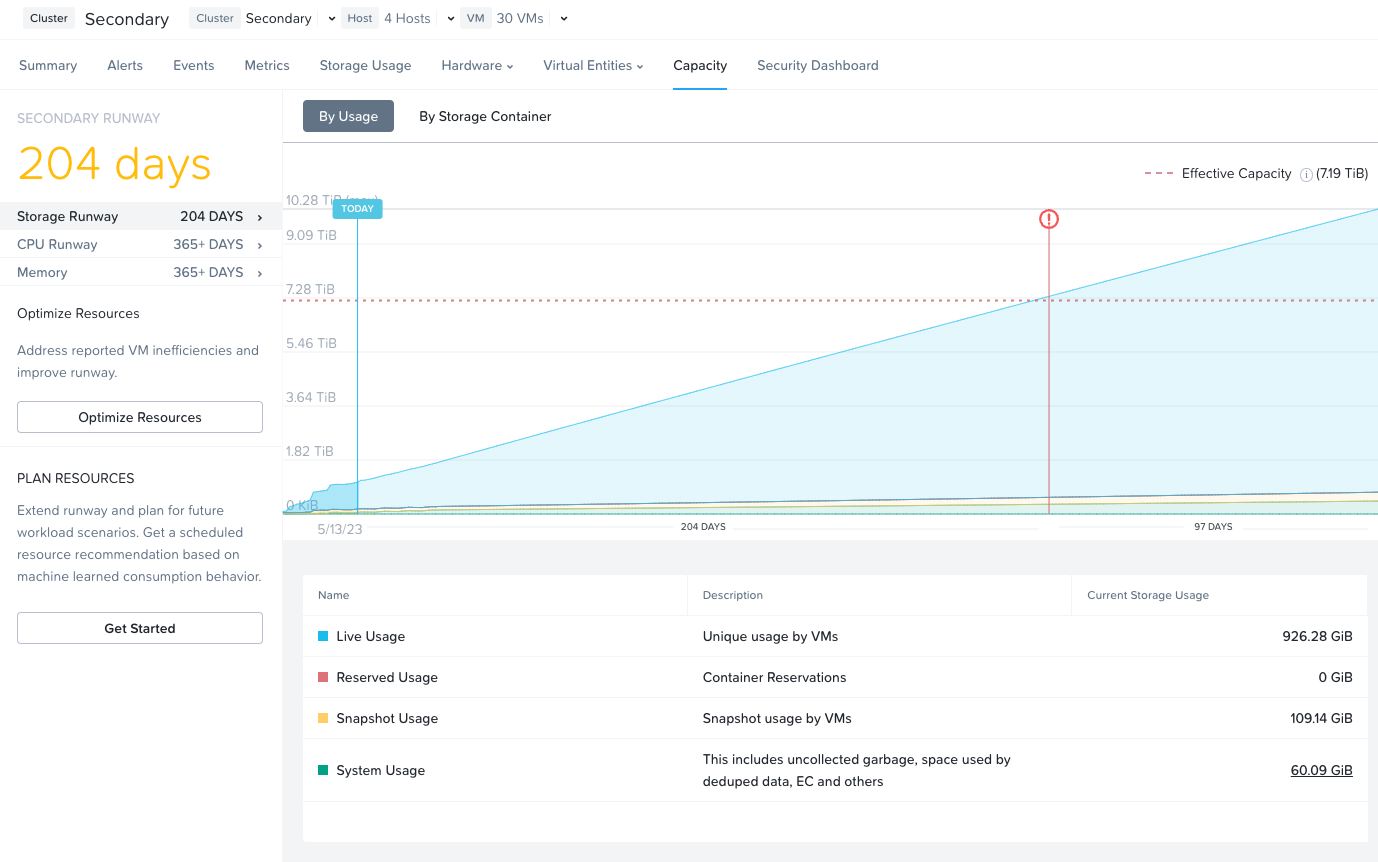
Task: Switch to the Storage Usage tab
Action: coord(365,65)
